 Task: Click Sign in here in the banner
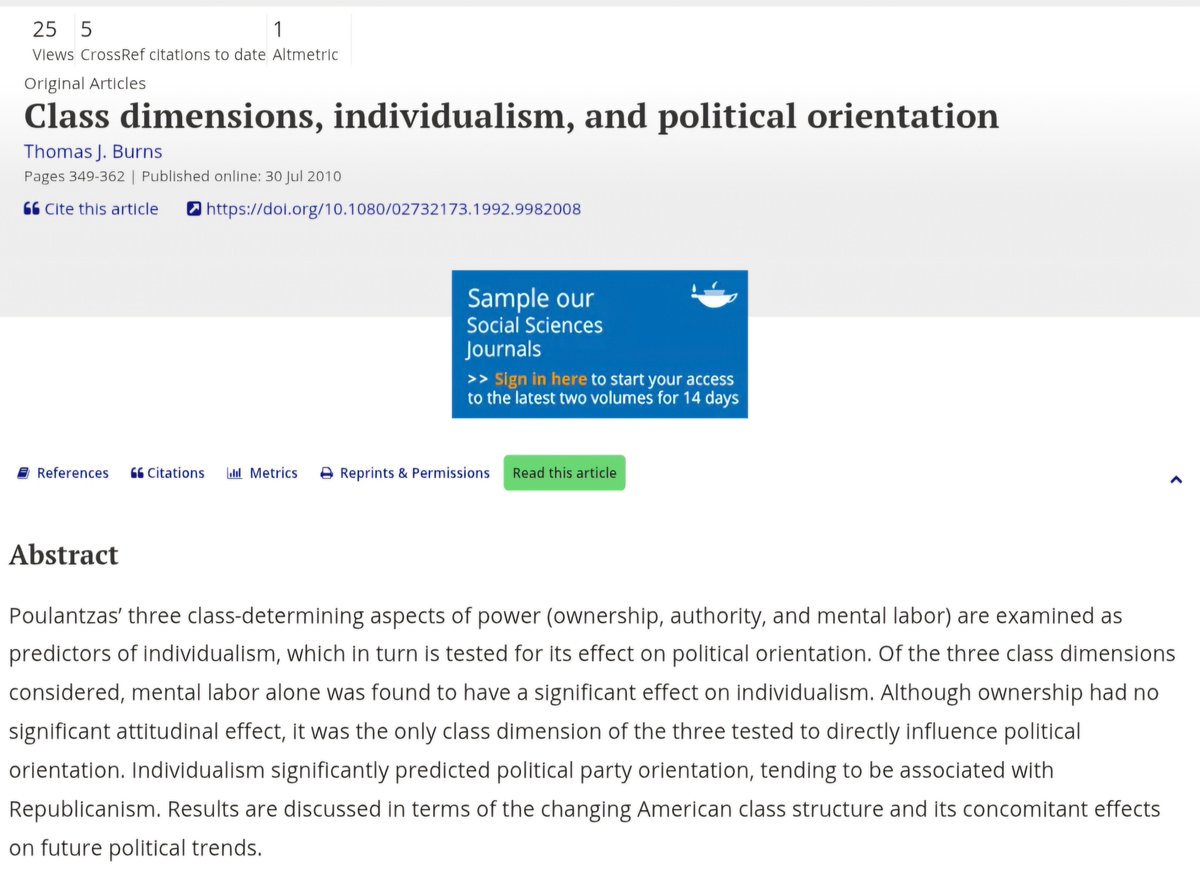pyautogui.click(x=540, y=379)
